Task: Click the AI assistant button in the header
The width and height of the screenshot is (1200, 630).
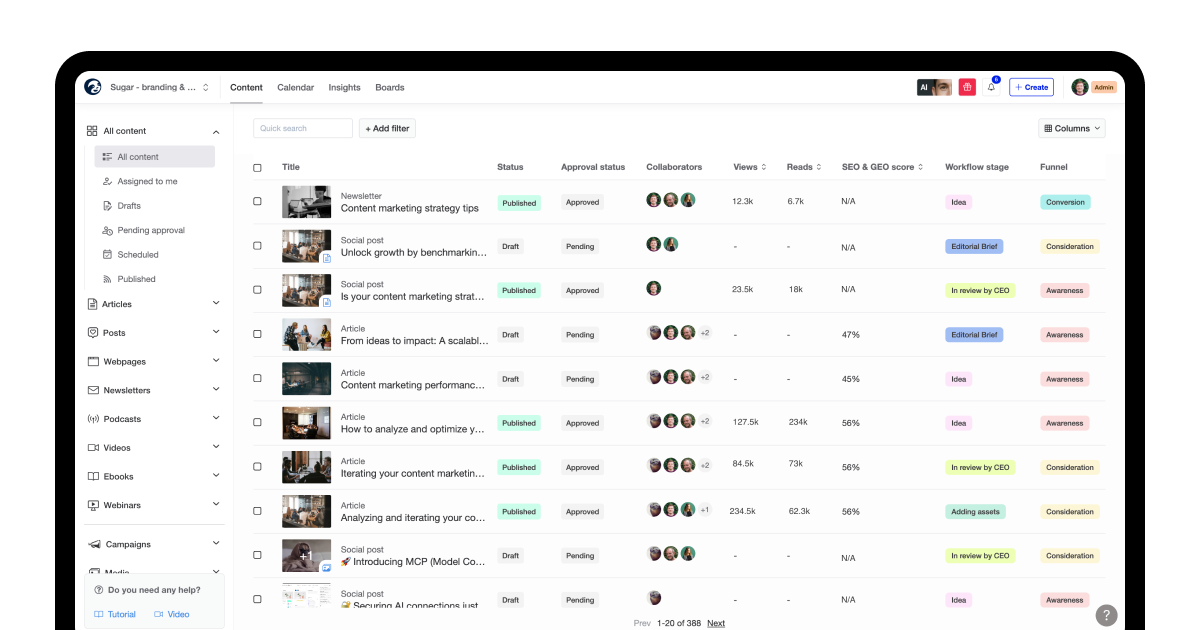Action: click(932, 87)
